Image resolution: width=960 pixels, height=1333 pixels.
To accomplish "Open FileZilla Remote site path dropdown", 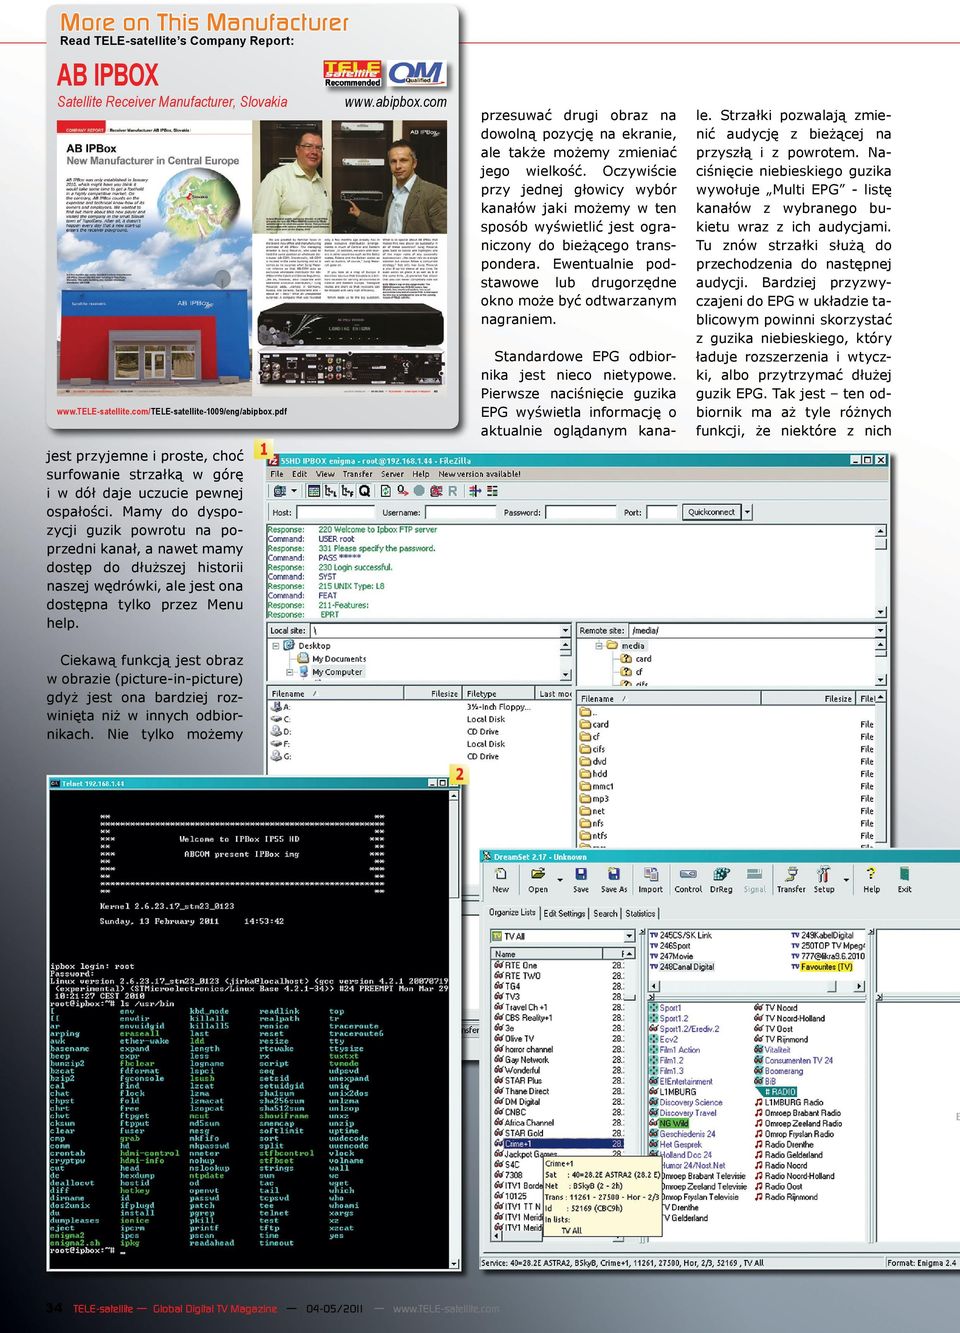I will [880, 631].
